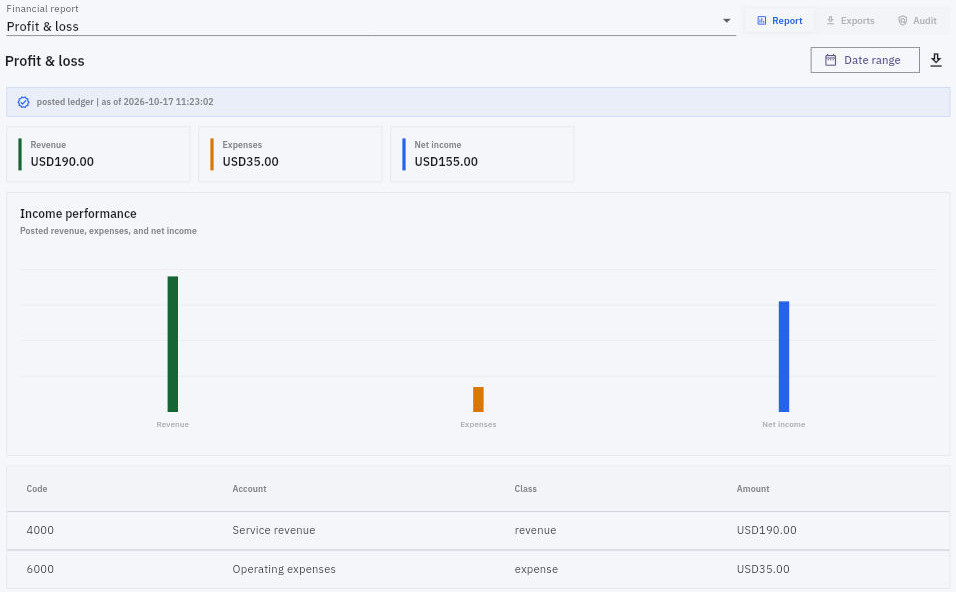The height and width of the screenshot is (592, 956).
Task: Click the blue Net income bar
Action: pos(783,356)
